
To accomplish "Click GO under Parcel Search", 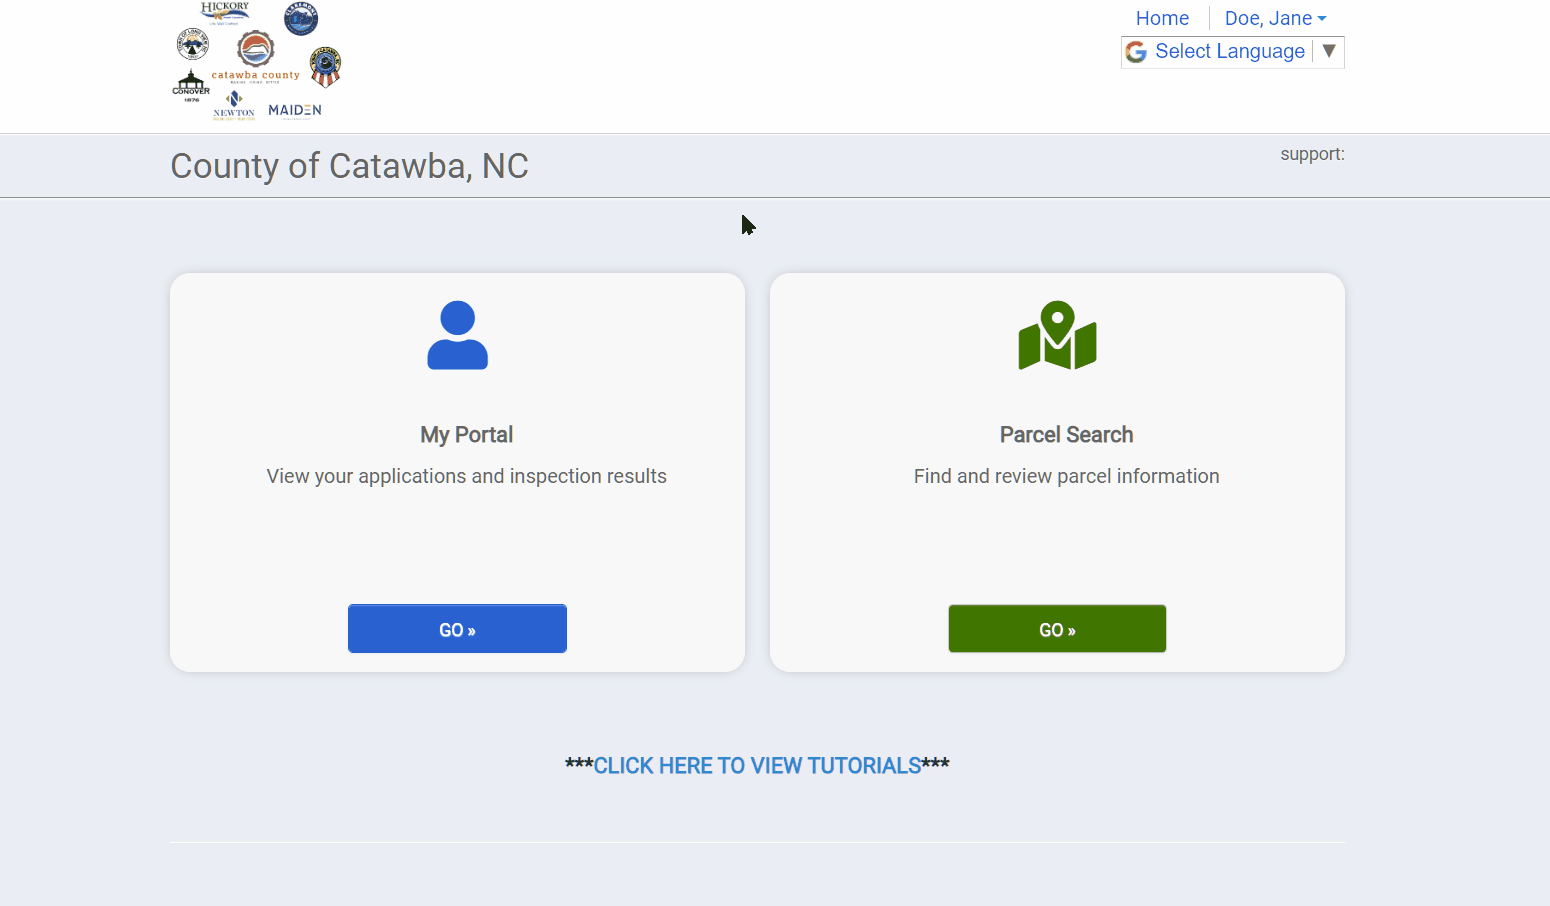I will 1057,628.
